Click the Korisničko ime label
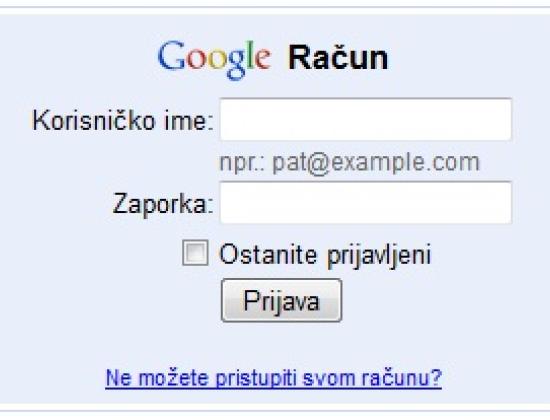This screenshot has height=420, width=550. click(x=123, y=120)
